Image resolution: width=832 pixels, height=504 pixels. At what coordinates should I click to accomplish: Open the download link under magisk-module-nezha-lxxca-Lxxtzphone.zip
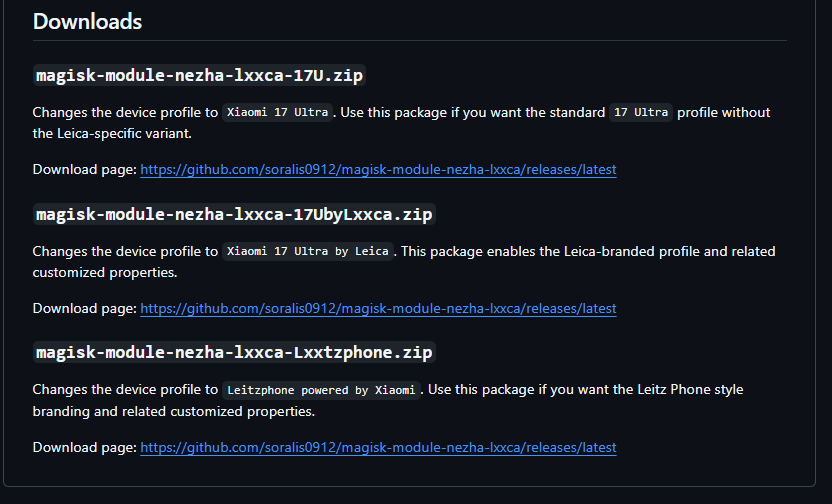point(378,447)
